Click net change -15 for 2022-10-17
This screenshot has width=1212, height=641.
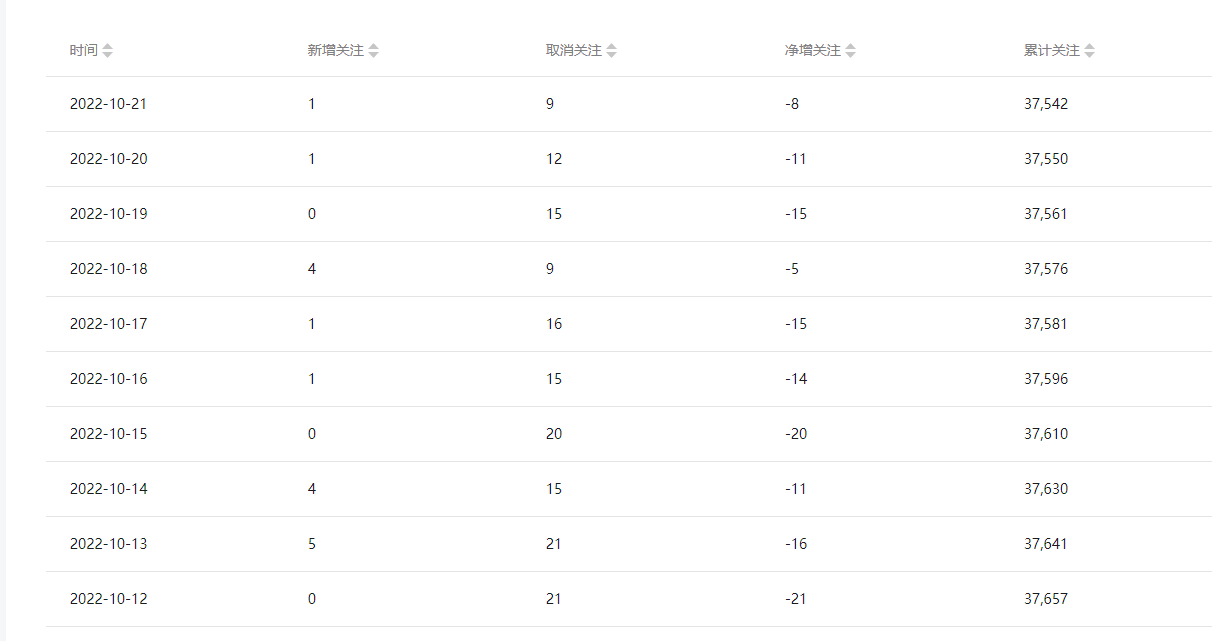pos(796,324)
